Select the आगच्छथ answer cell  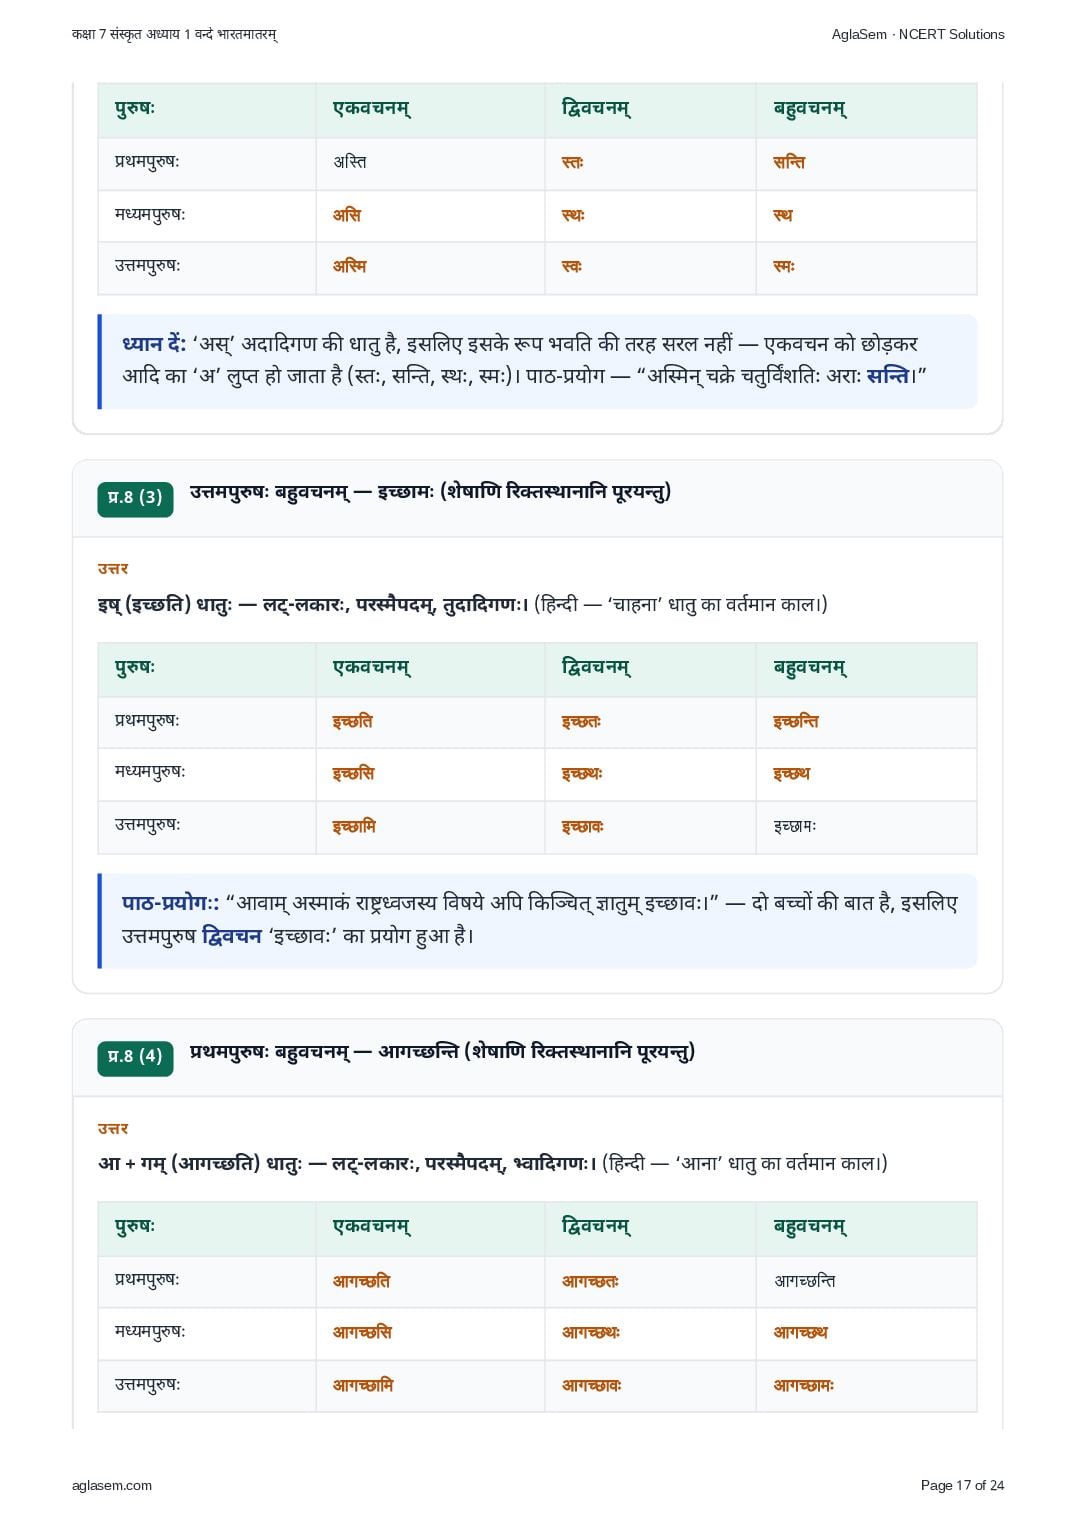coord(866,1334)
